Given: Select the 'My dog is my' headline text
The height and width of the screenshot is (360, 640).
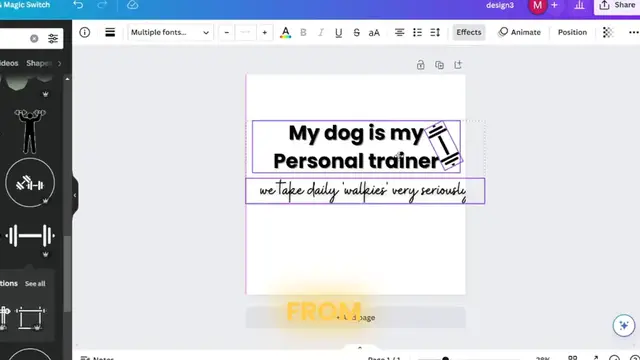Looking at the screenshot, I should [x=356, y=133].
